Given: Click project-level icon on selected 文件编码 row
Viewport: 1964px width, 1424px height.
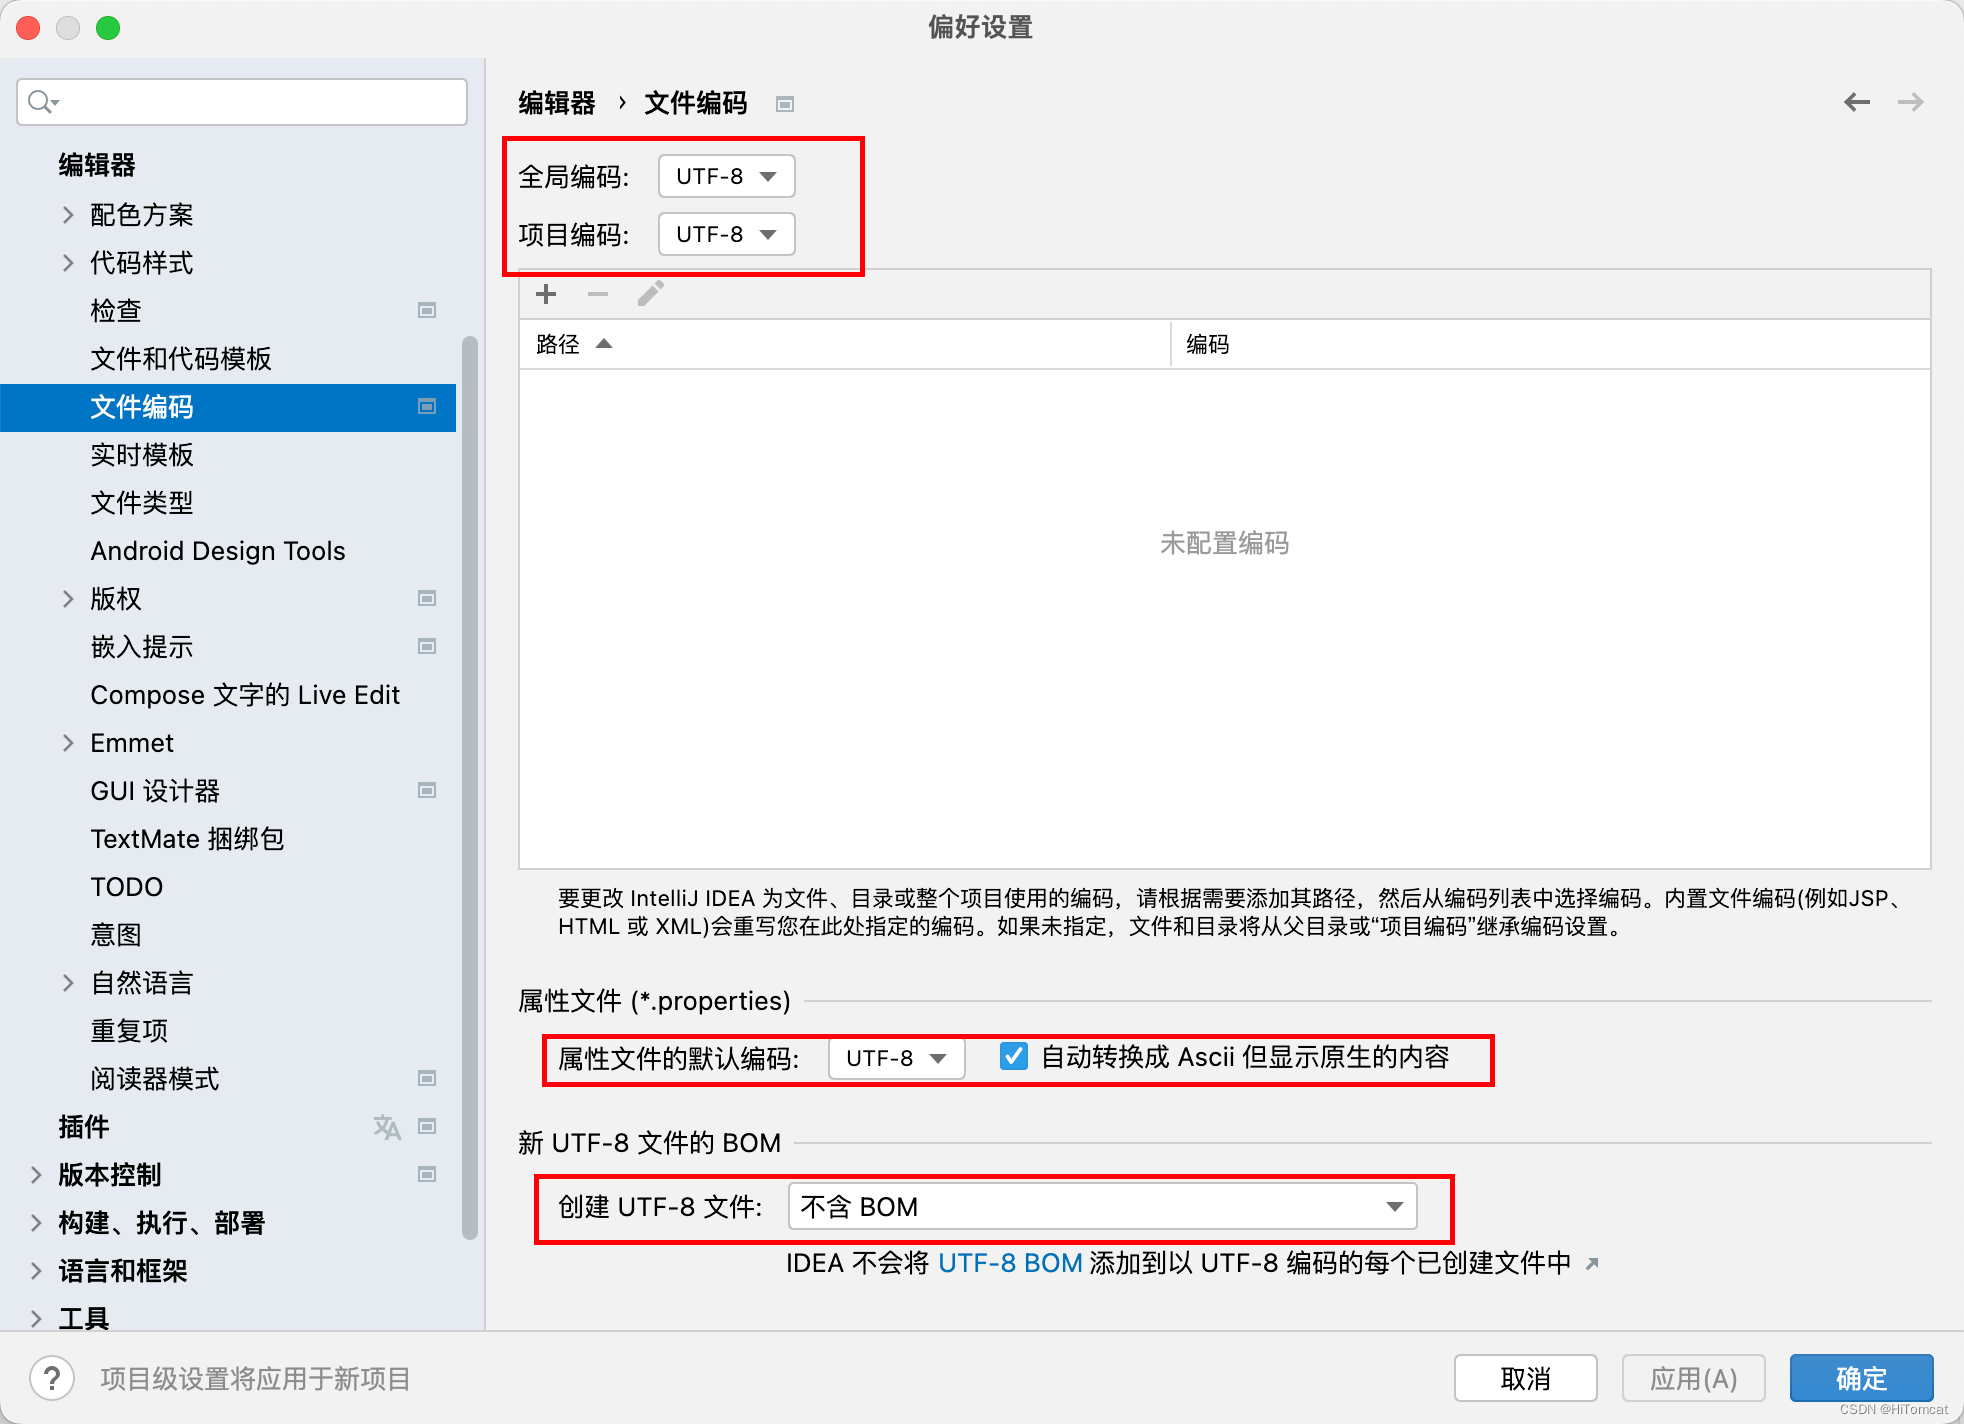Looking at the screenshot, I should tap(427, 406).
